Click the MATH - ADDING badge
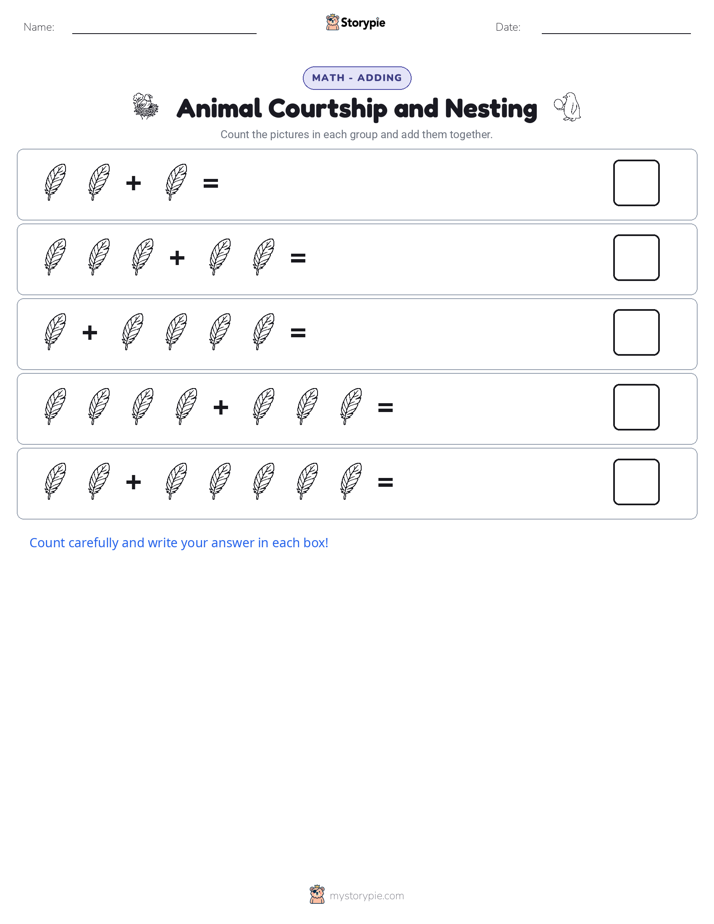 tap(357, 78)
